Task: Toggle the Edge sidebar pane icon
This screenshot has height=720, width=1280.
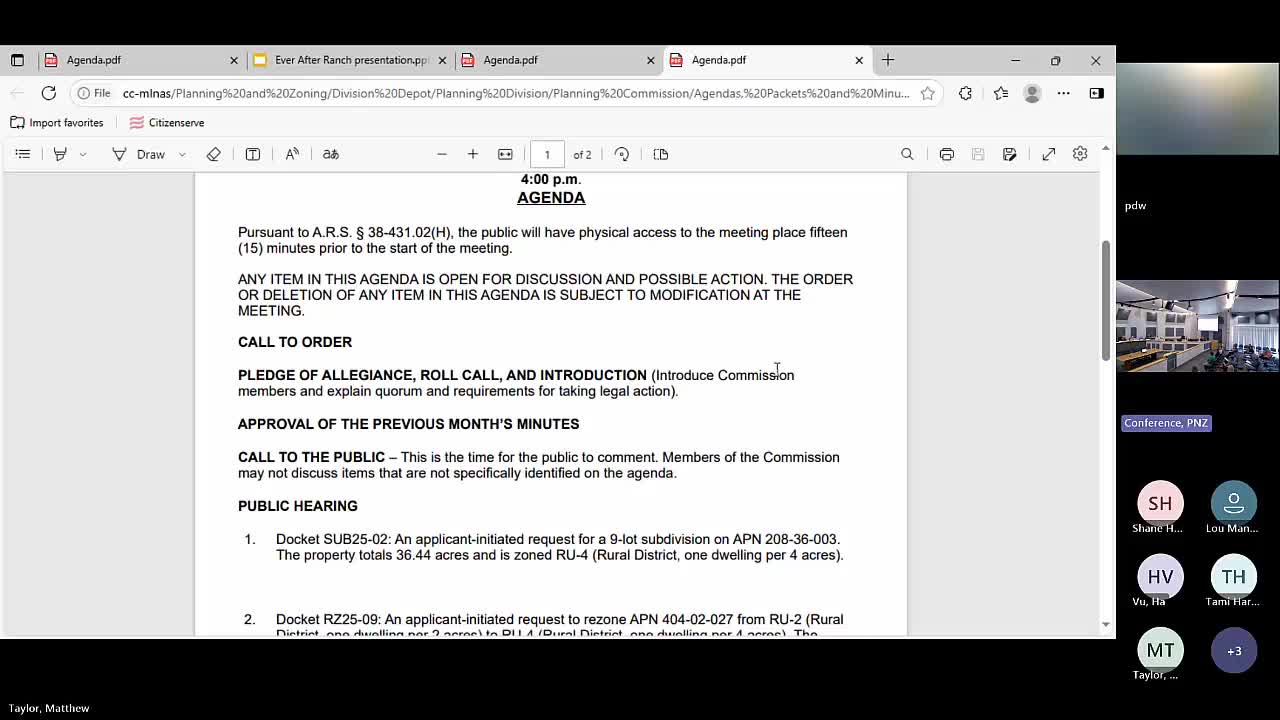Action: (x=1096, y=93)
